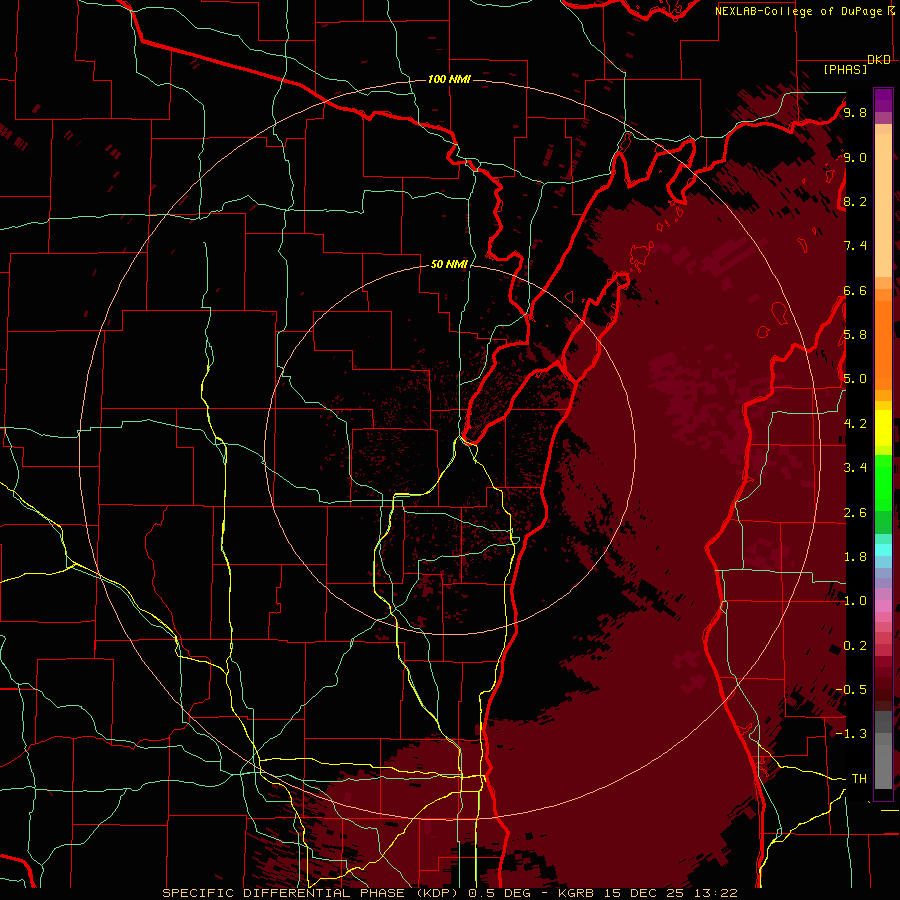Pick the bright green color bar segment
Screen dimensions: 900x900
point(883,482)
